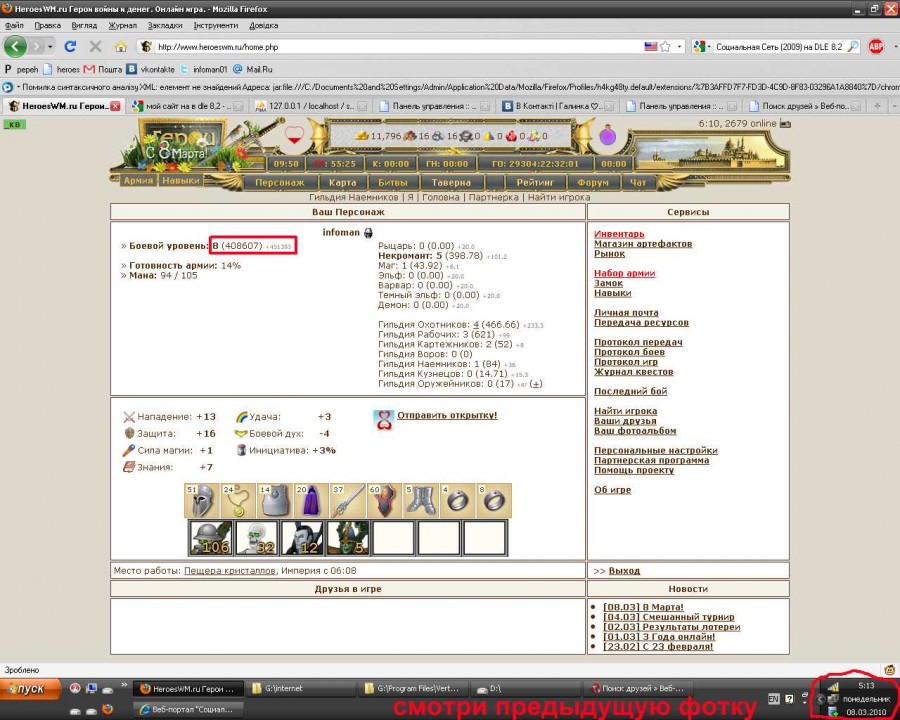The image size is (900, 720).
Task: Open the Гильдия Наемников link
Action: pyautogui.click(x=354, y=197)
